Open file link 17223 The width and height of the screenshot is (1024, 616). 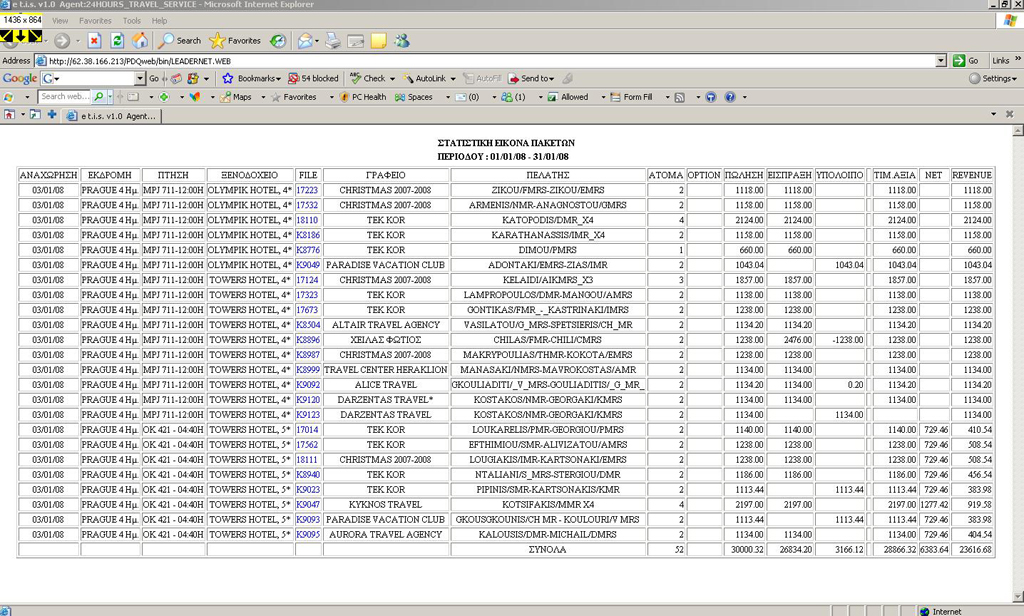[x=307, y=190]
